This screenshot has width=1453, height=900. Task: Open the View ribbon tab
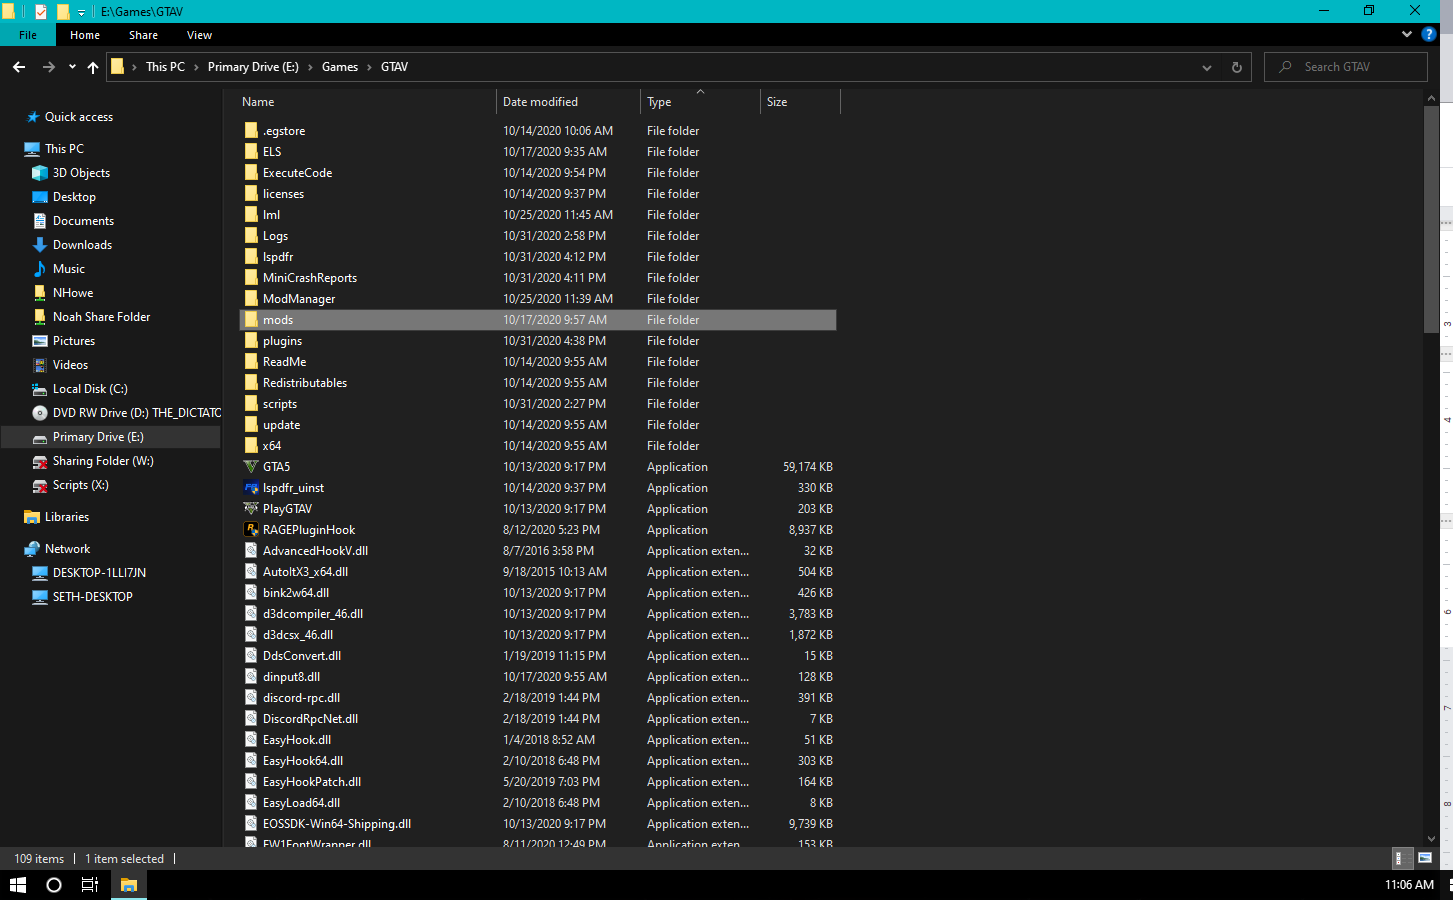[199, 35]
